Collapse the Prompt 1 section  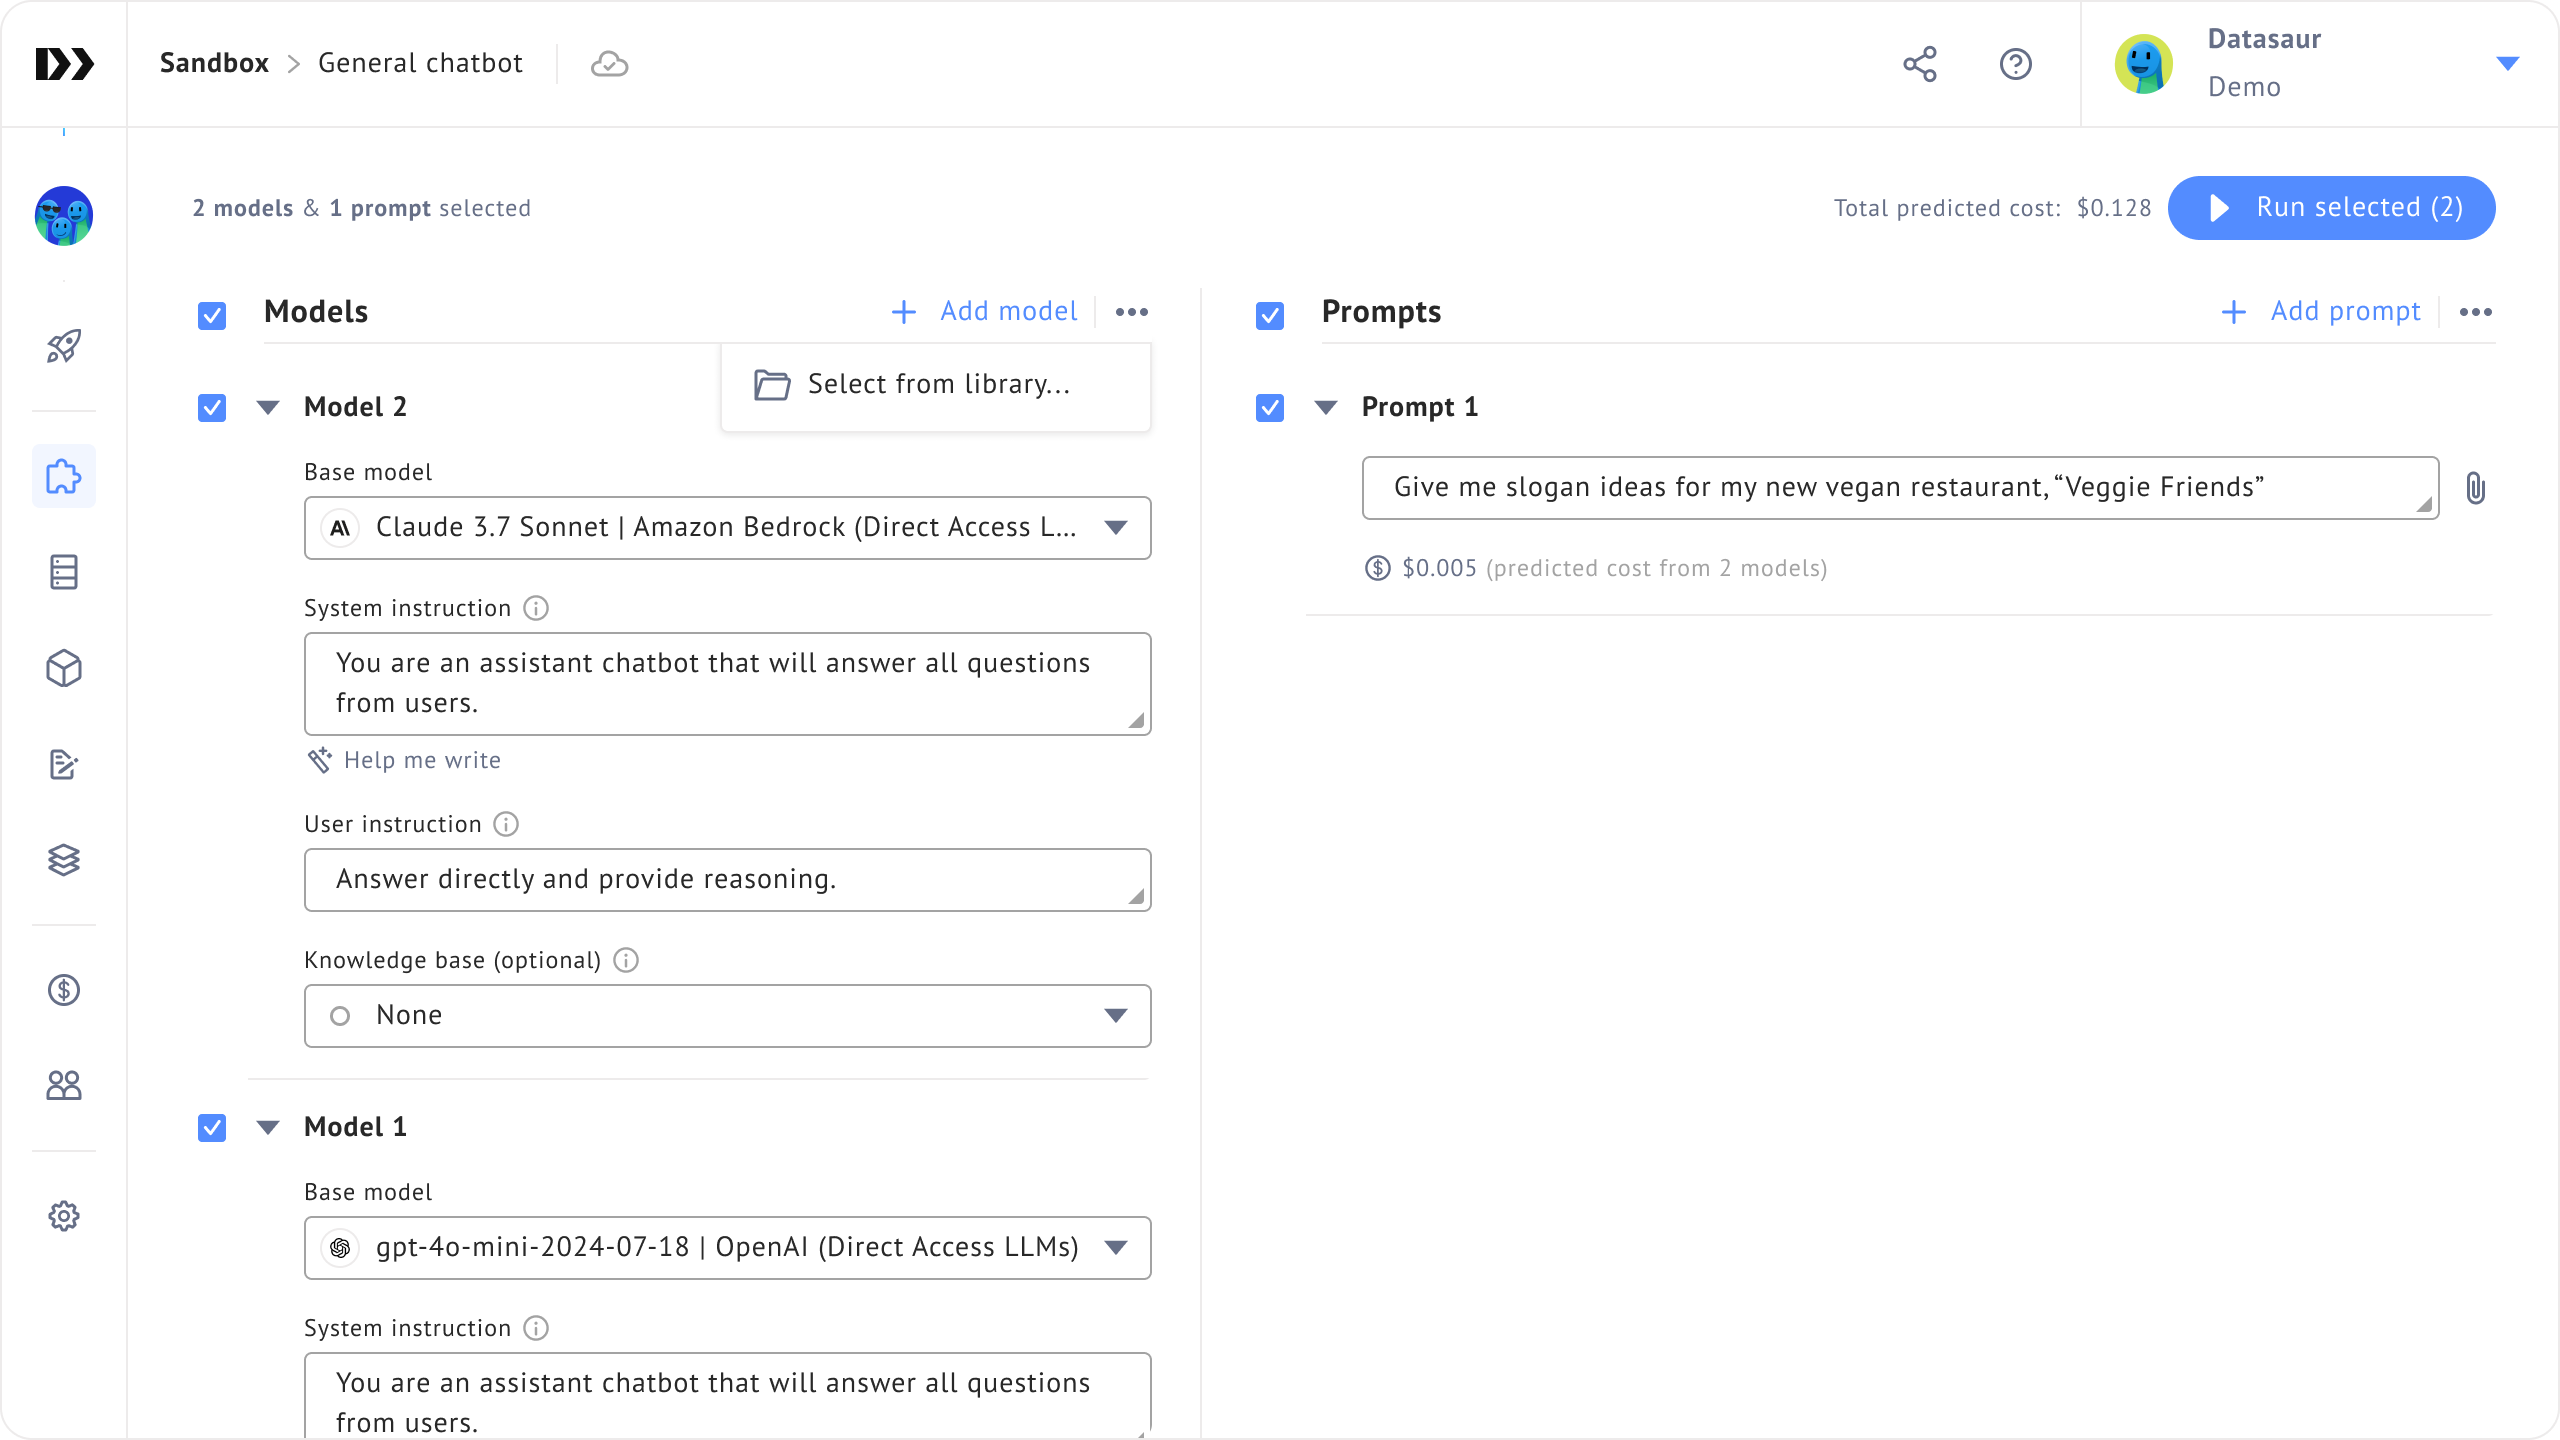(1326, 408)
